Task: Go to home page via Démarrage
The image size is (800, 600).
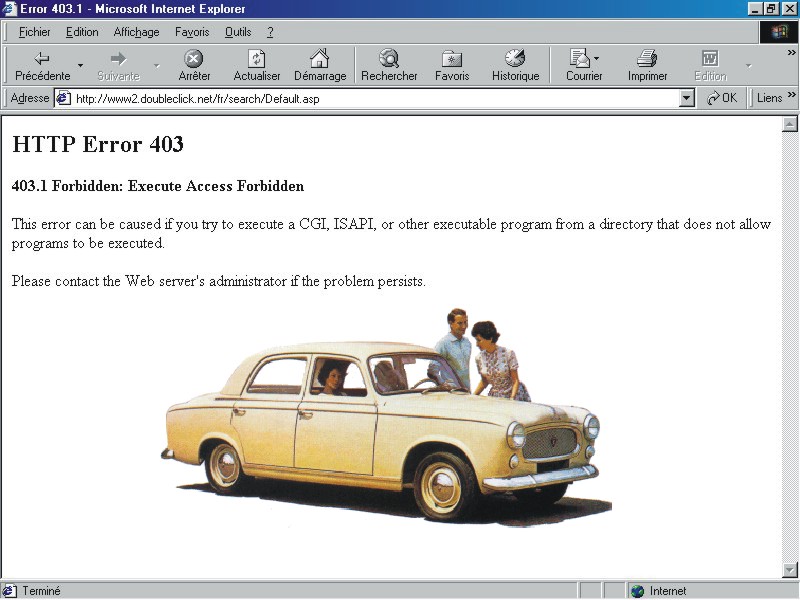Action: click(x=320, y=66)
